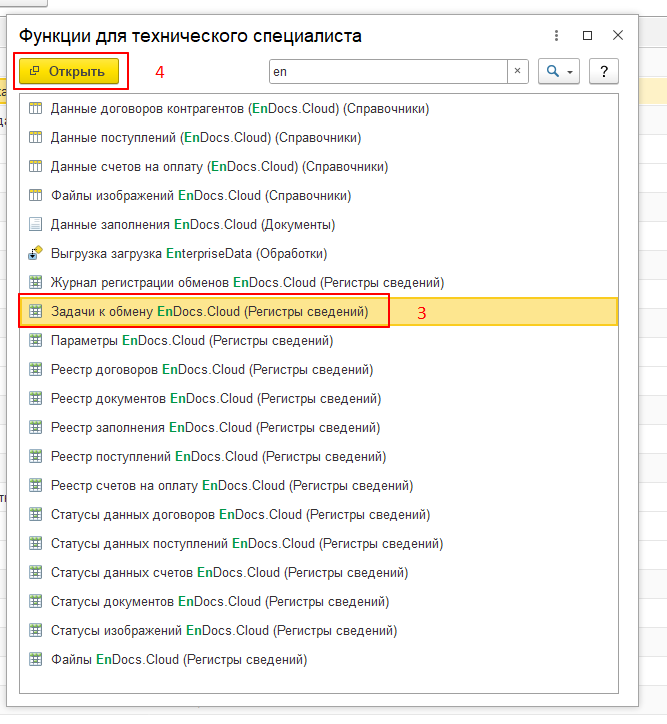This screenshot has width=667, height=724.
Task: Click the register icon beside Журнал регистрации обменов
Action: point(36,282)
